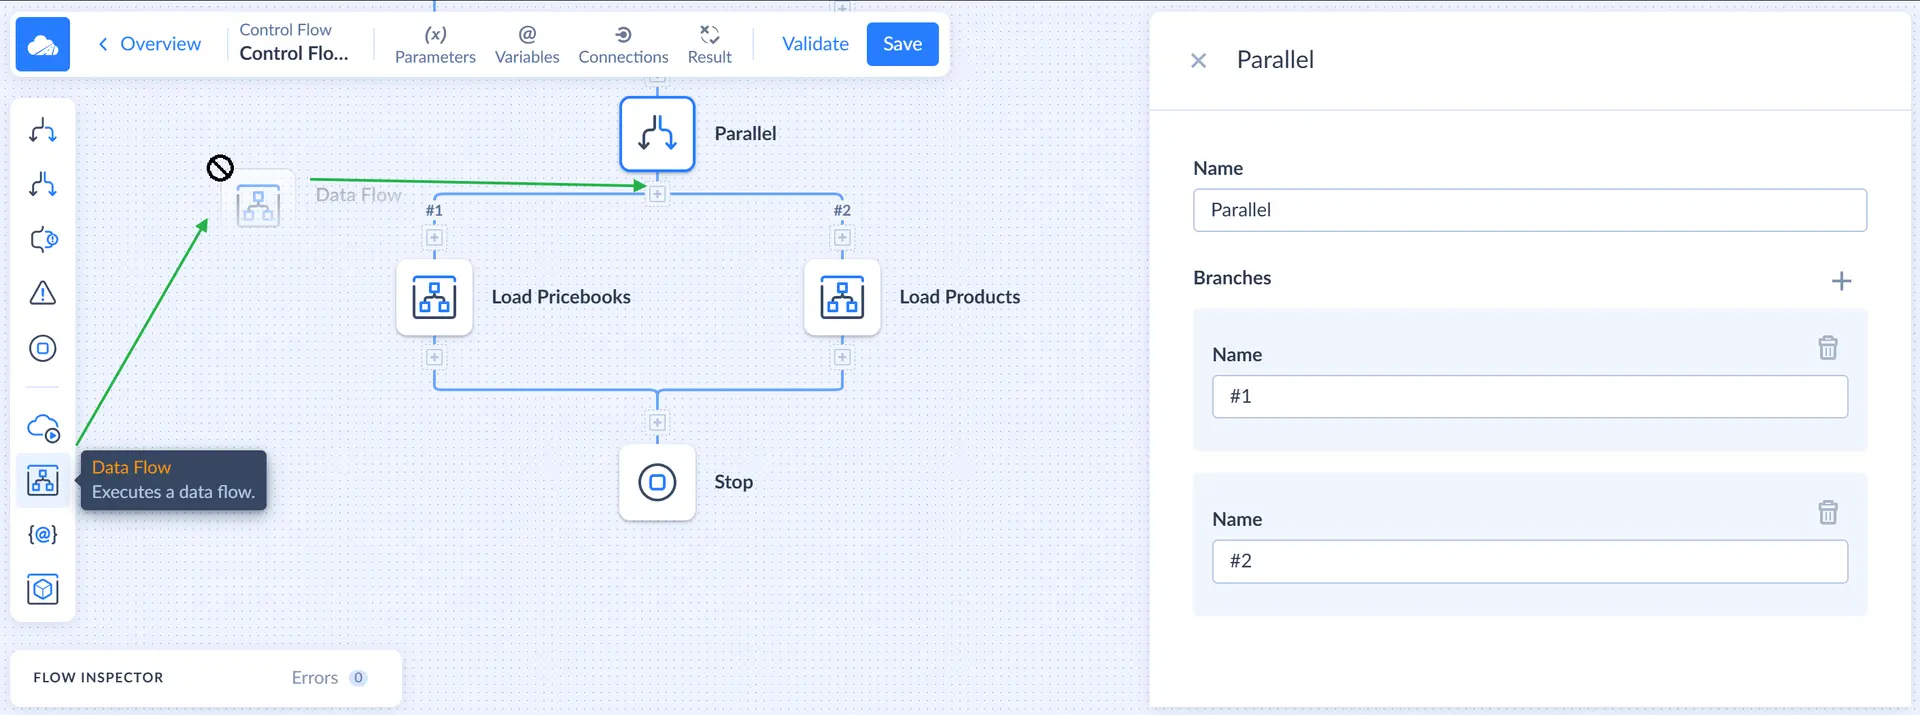
Task: Click the plus below the Parallel node
Action: [x=657, y=194]
